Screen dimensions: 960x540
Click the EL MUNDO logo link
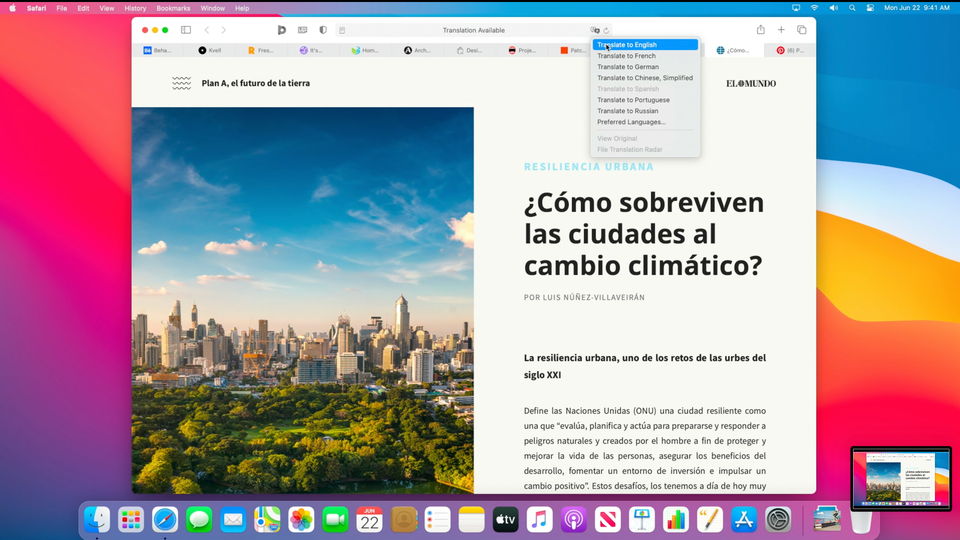[x=751, y=83]
